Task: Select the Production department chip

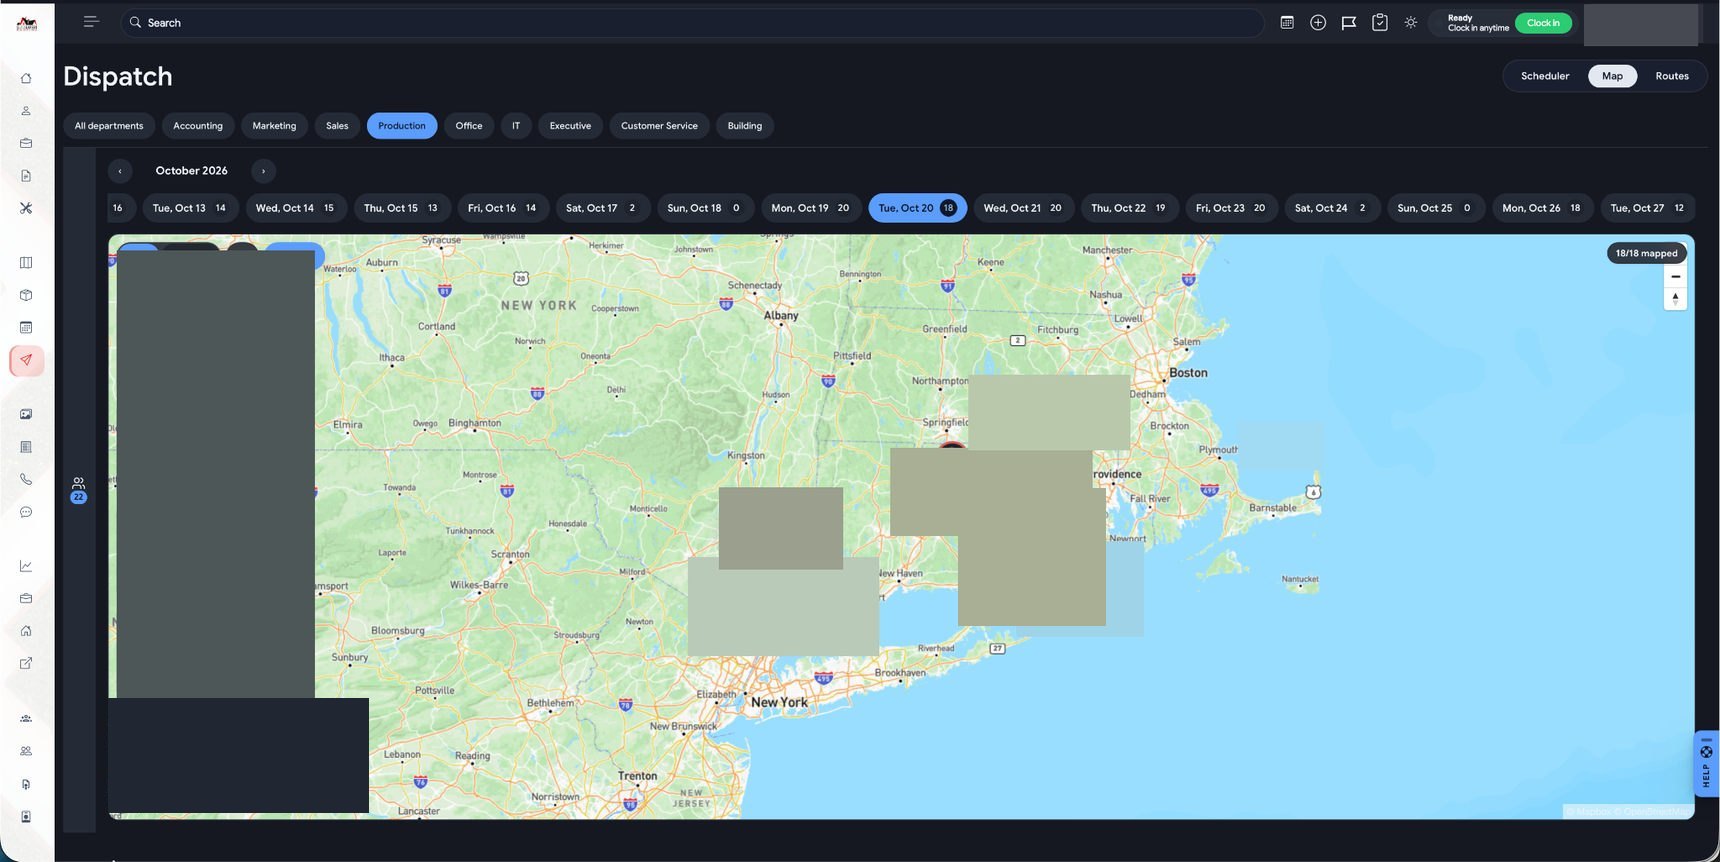Action: point(402,126)
